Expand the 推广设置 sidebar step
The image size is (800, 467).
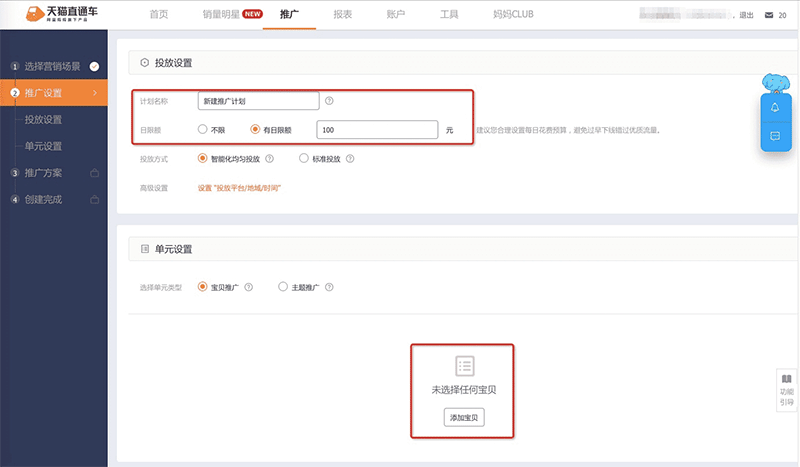[54, 93]
